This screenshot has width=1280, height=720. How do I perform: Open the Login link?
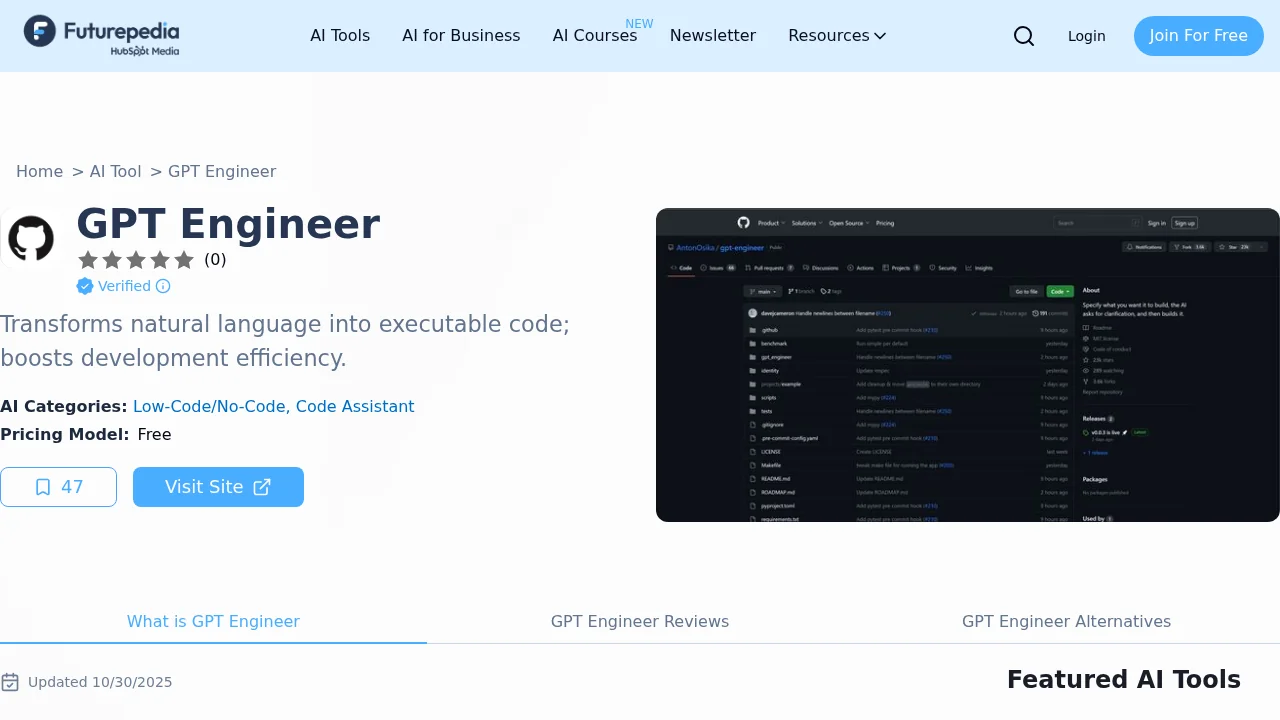(x=1086, y=36)
